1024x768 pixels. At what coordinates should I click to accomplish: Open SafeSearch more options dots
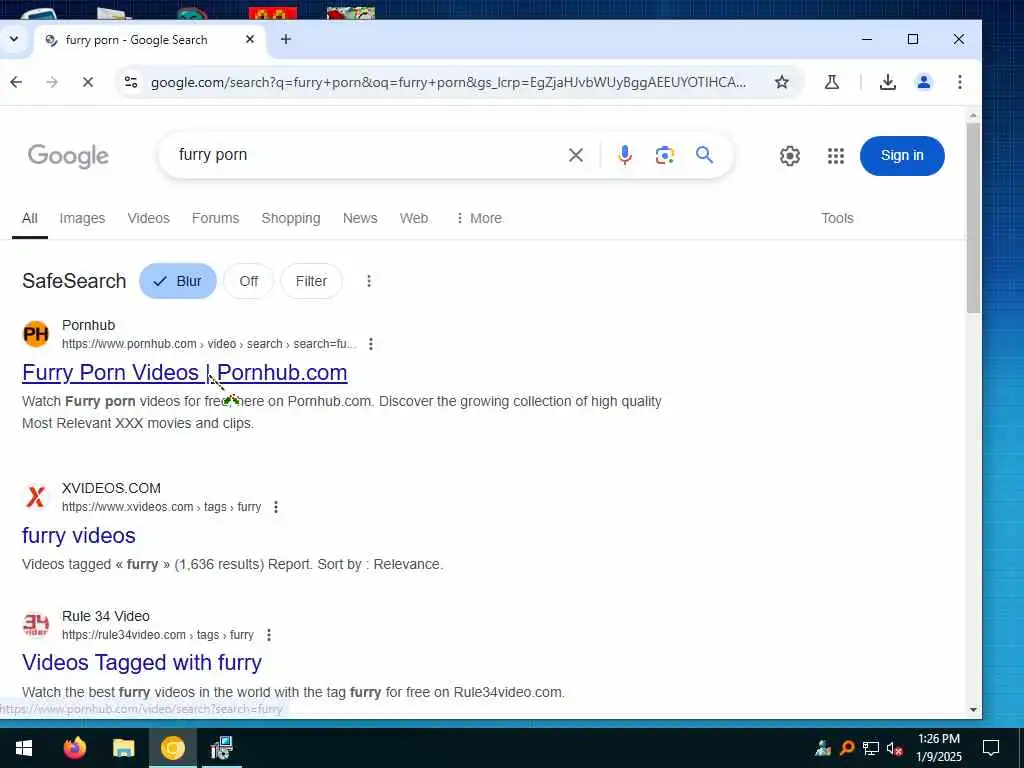coord(368,281)
